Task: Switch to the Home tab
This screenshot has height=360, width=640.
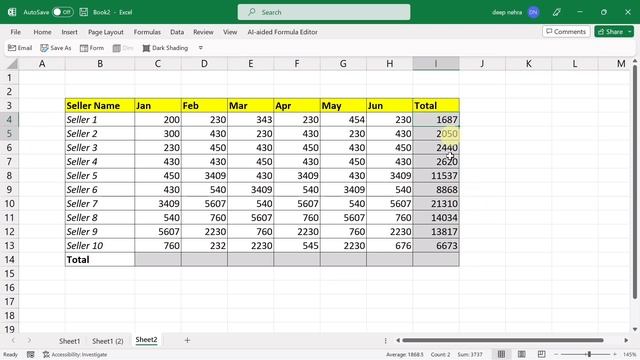Action: point(42,32)
